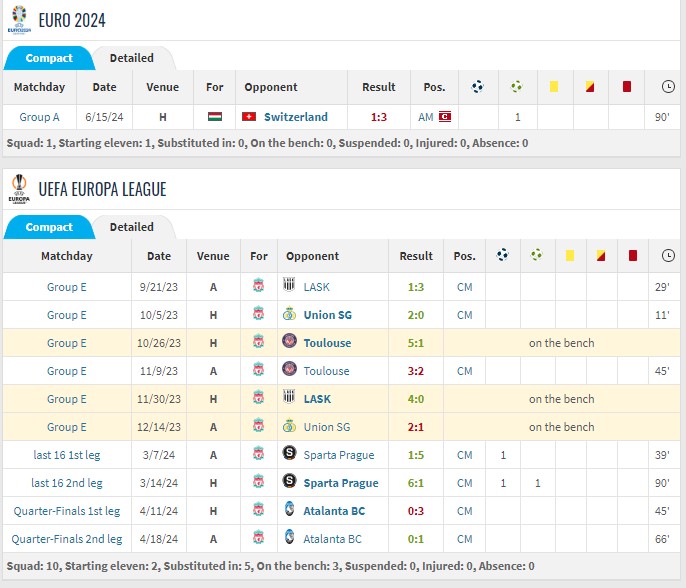The image size is (686, 588).
Task: Click the LASK crest in the 9/21/23 row
Action: pos(289,285)
